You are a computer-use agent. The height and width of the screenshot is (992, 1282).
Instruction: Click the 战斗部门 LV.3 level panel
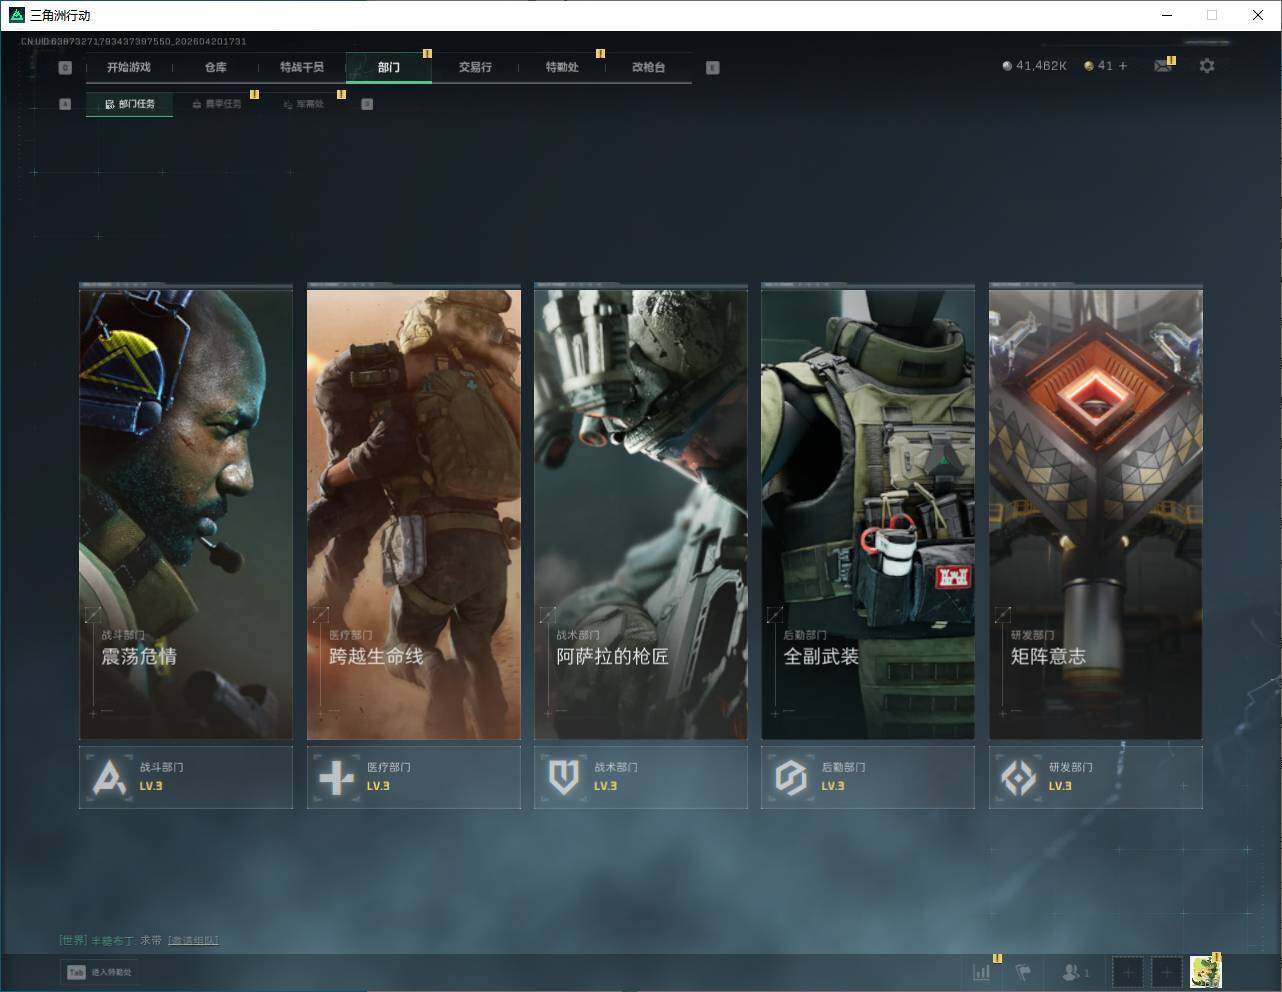click(186, 777)
